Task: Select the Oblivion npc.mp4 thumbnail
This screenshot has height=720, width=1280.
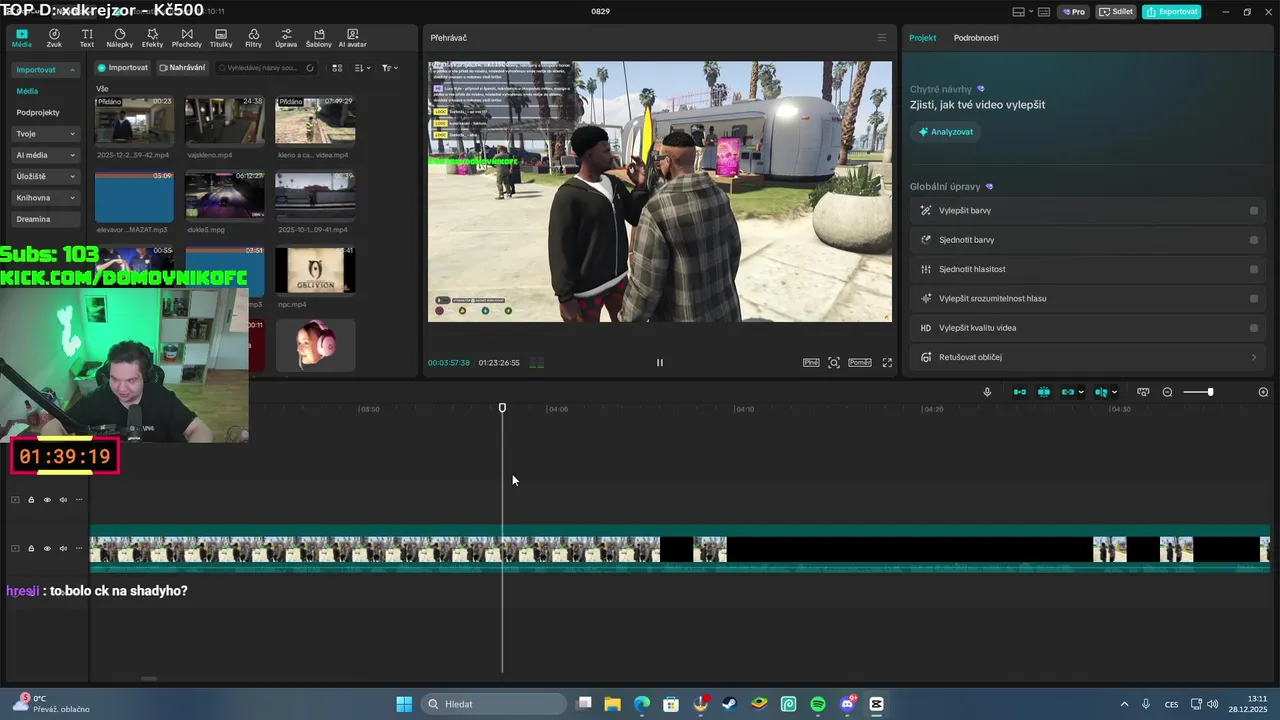Action: pos(315,271)
